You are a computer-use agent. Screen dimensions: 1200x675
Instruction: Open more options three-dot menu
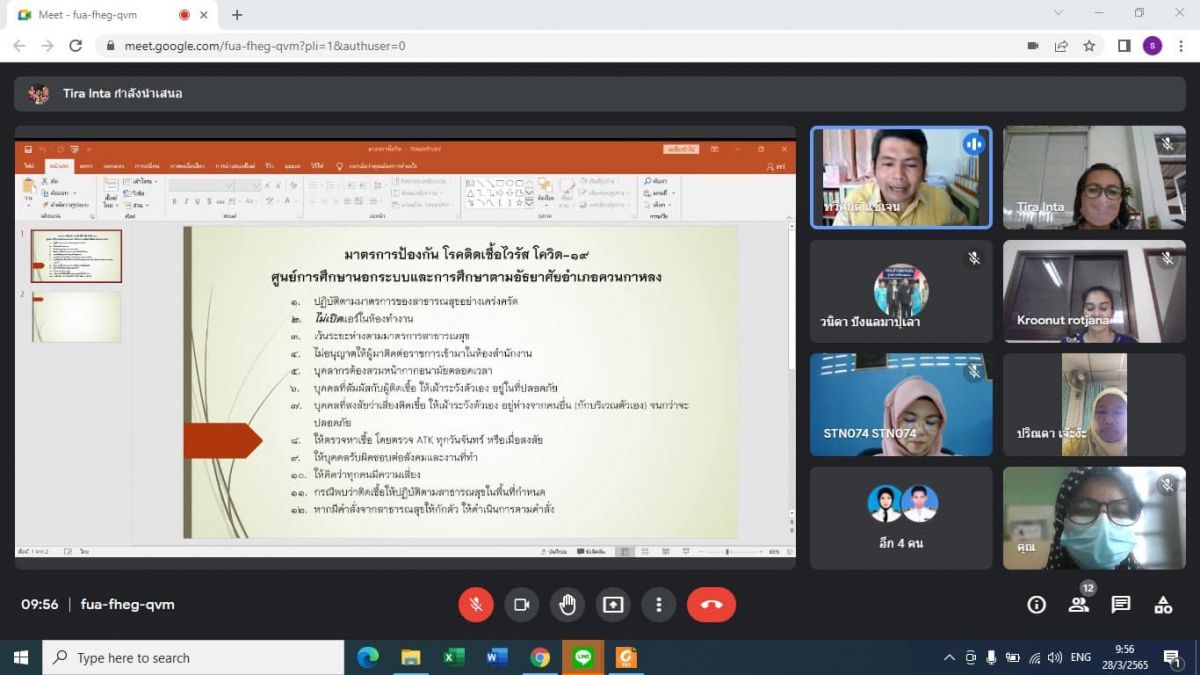tap(658, 604)
